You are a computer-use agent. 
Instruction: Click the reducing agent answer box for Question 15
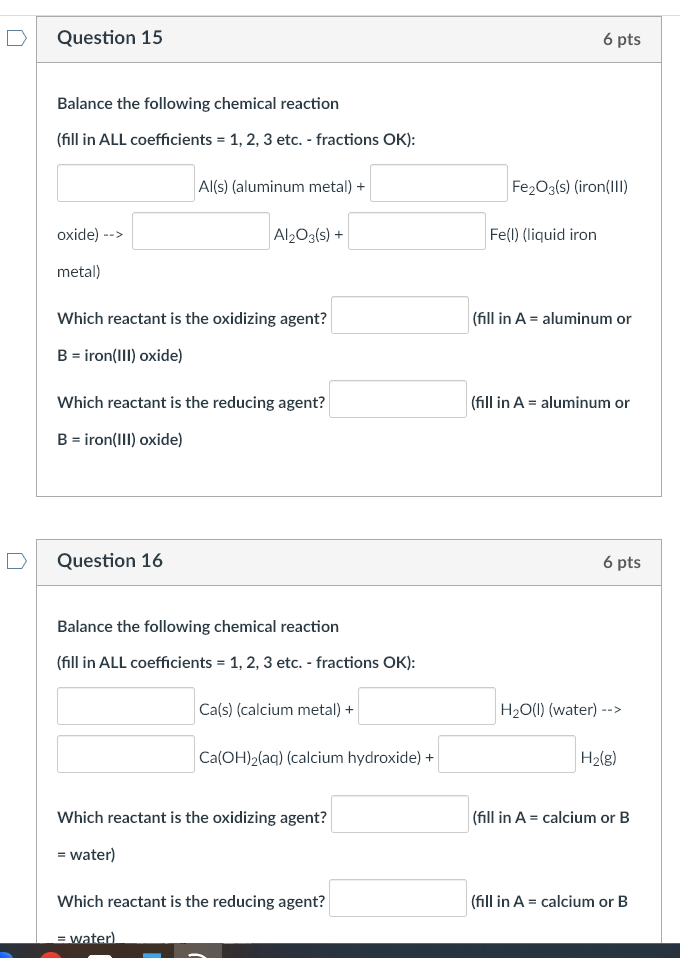397,398
